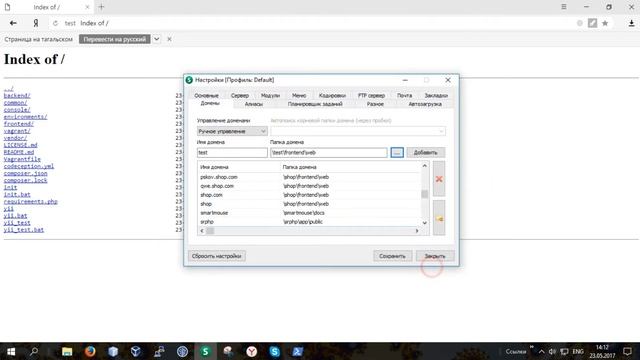The height and width of the screenshot is (360, 640).
Task: Open the vendor/ directory link
Action: coord(15,138)
